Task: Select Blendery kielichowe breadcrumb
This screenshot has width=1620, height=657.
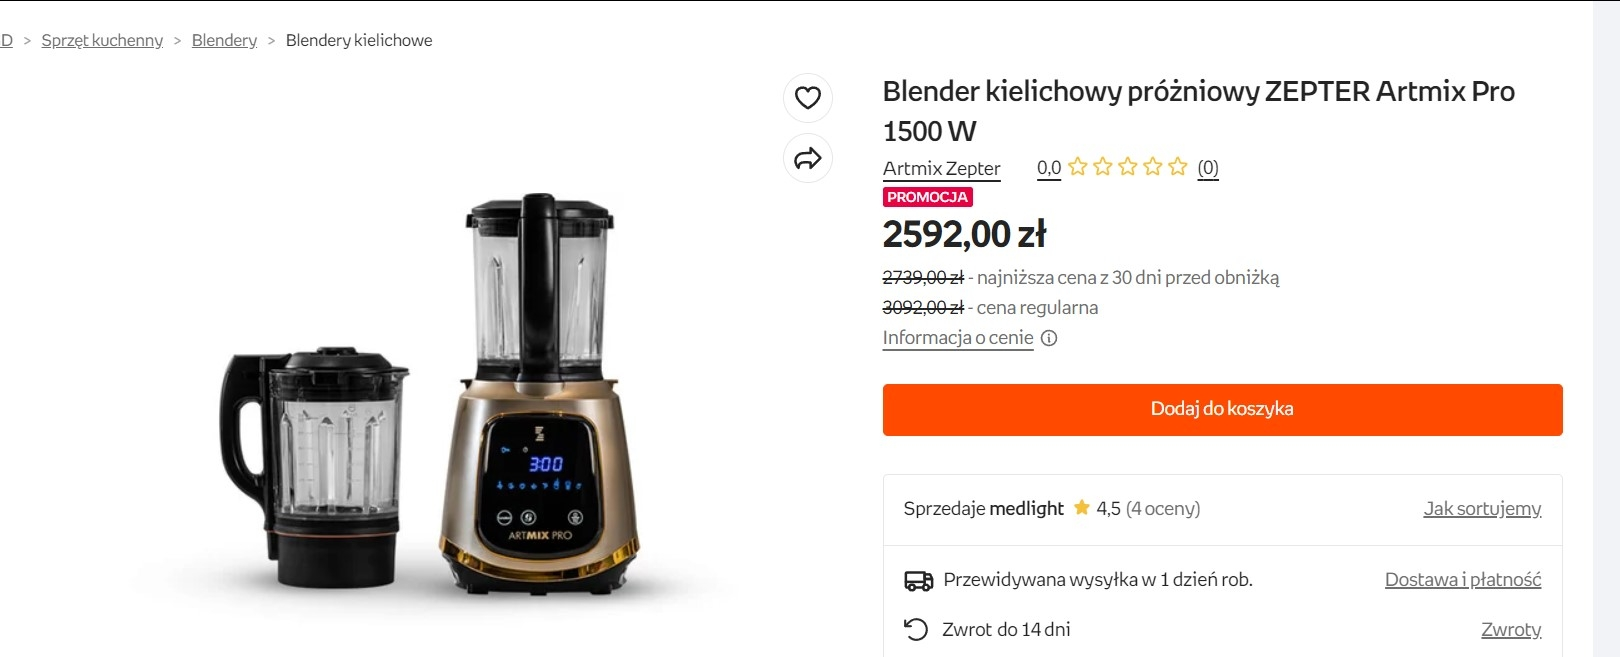Action: pos(359,40)
